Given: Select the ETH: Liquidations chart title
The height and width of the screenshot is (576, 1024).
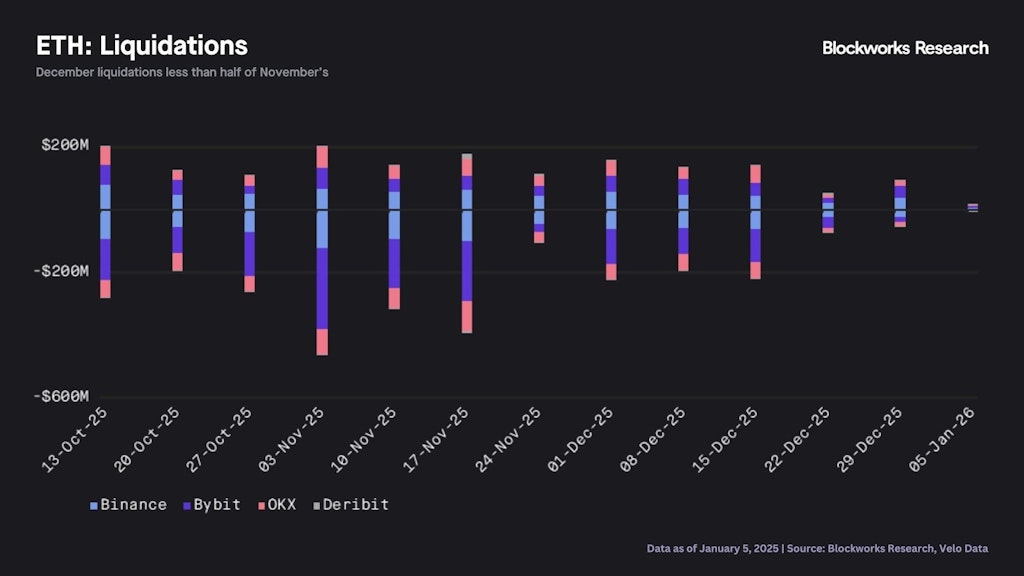Looking at the screenshot, I should click(x=142, y=46).
